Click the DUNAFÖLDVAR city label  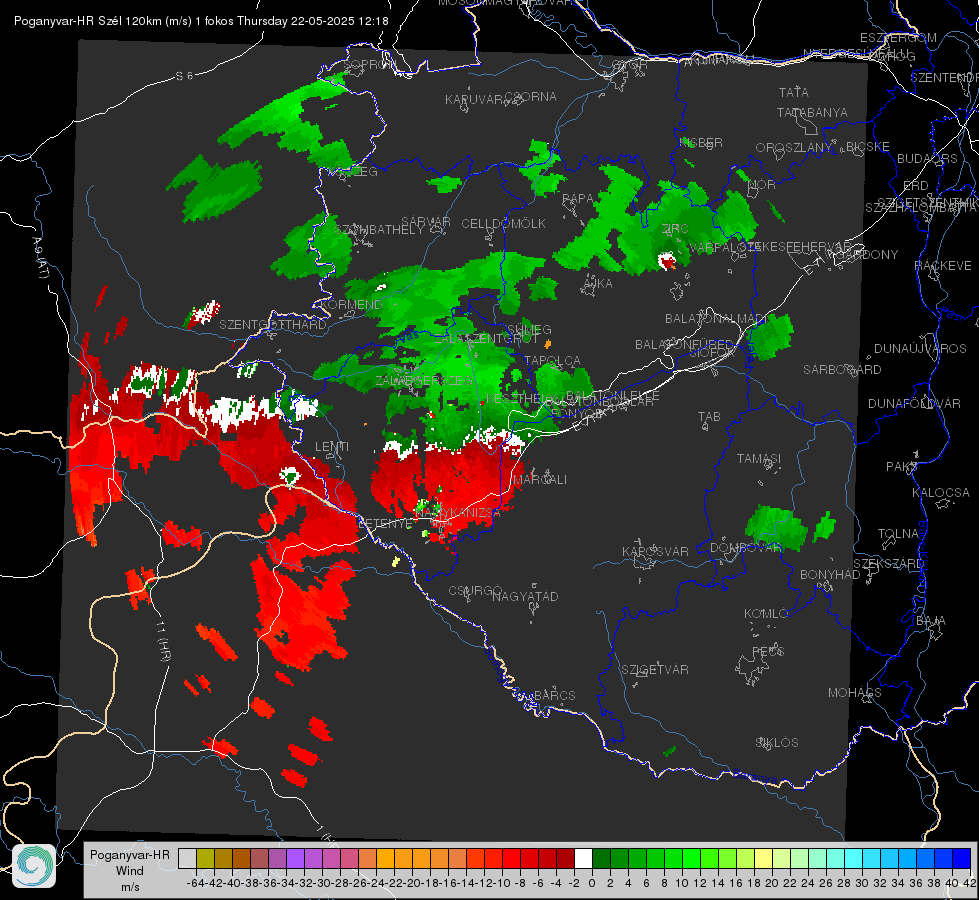[914, 404]
